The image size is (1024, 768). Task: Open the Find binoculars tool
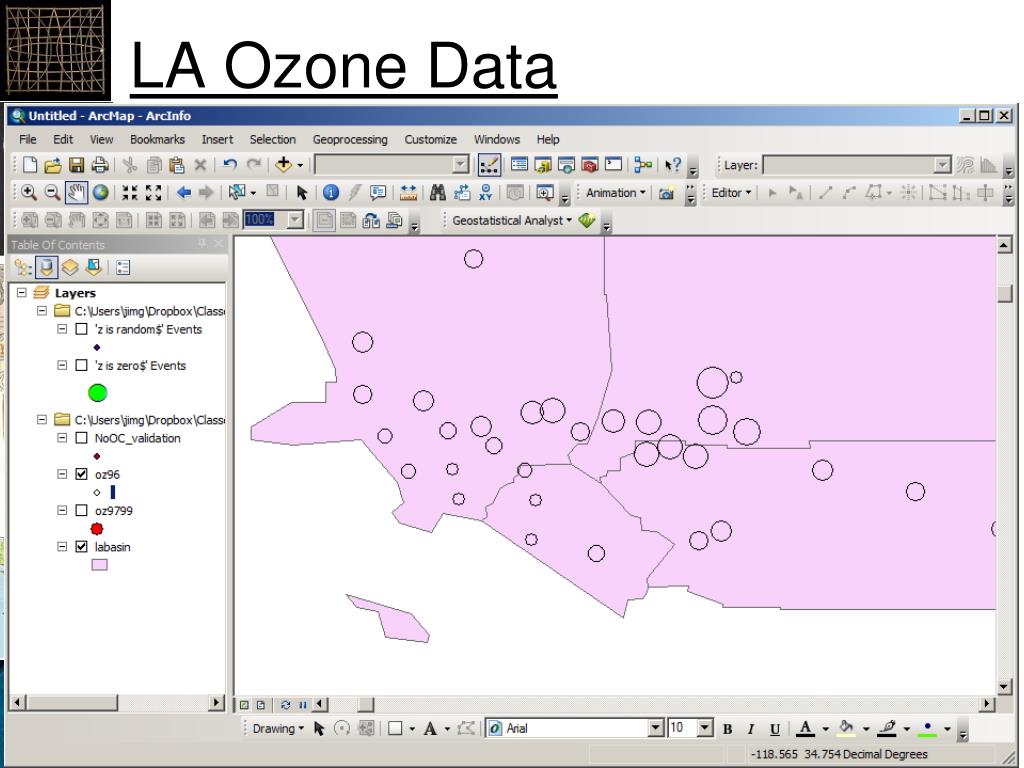pyautogui.click(x=438, y=193)
